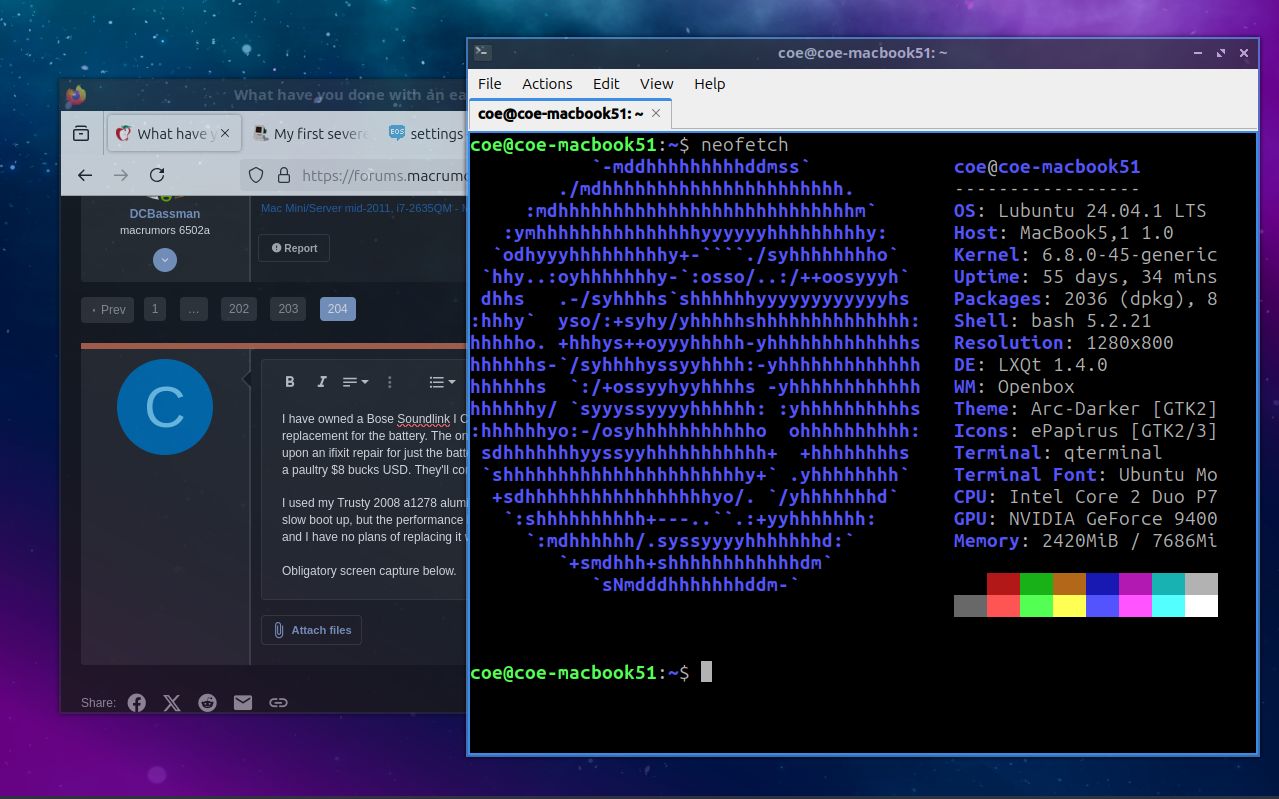
Task: Go to thread page 202
Action: tap(239, 309)
